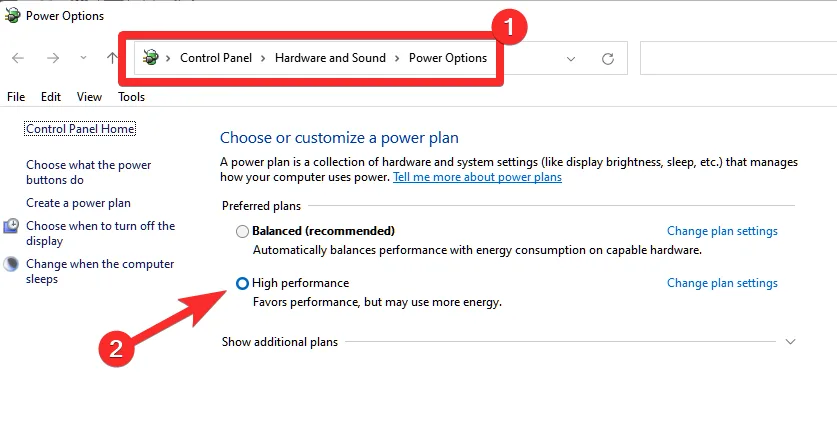Open the Tools menu

131,97
